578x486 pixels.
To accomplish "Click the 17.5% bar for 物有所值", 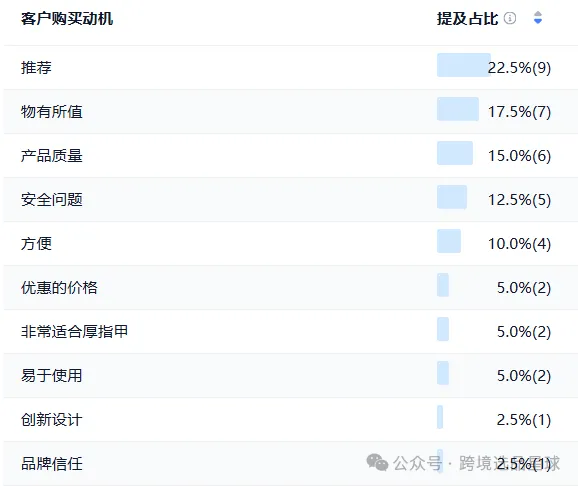I will coord(458,109).
